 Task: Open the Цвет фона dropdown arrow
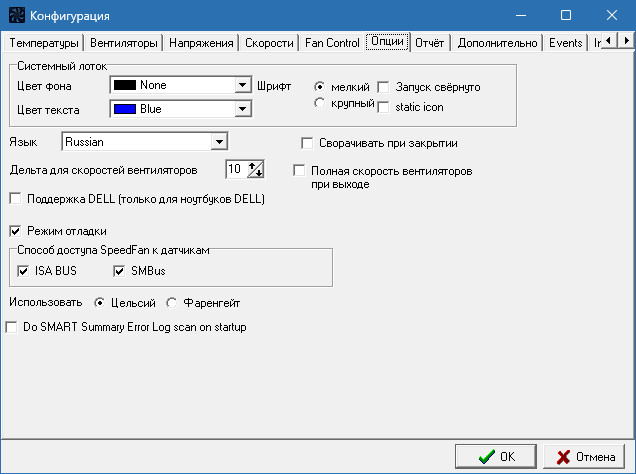(243, 85)
